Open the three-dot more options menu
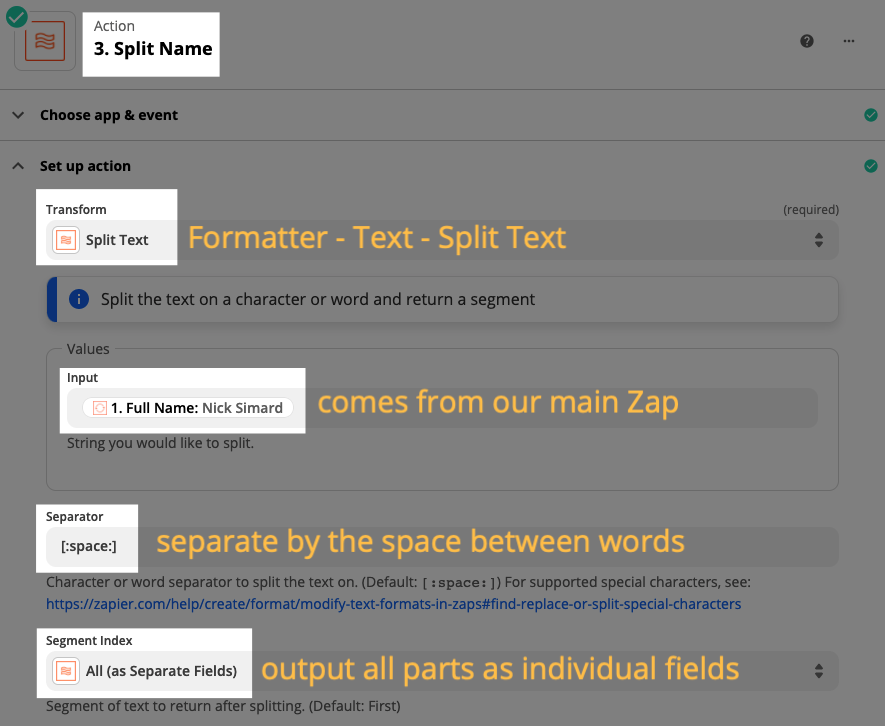The width and height of the screenshot is (885, 726). 849,41
